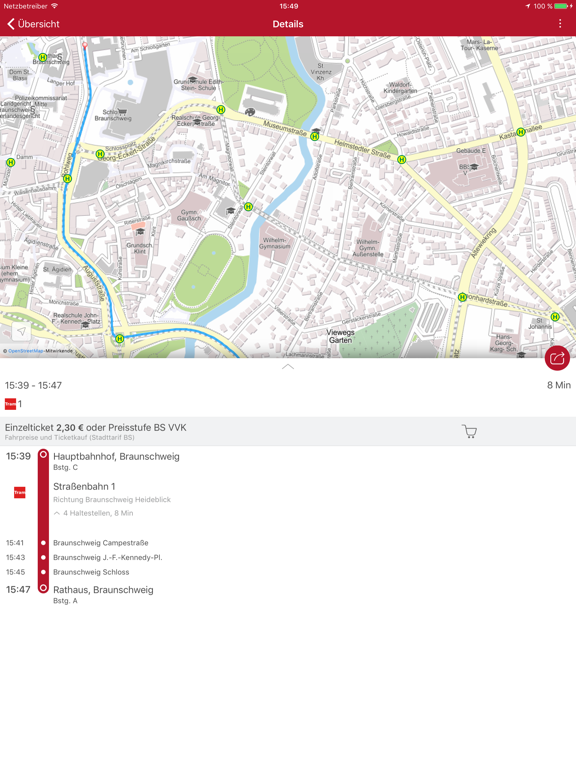Tap Fahrpreise und Ticketkauf (Stadttarif BS) note

coord(70,437)
